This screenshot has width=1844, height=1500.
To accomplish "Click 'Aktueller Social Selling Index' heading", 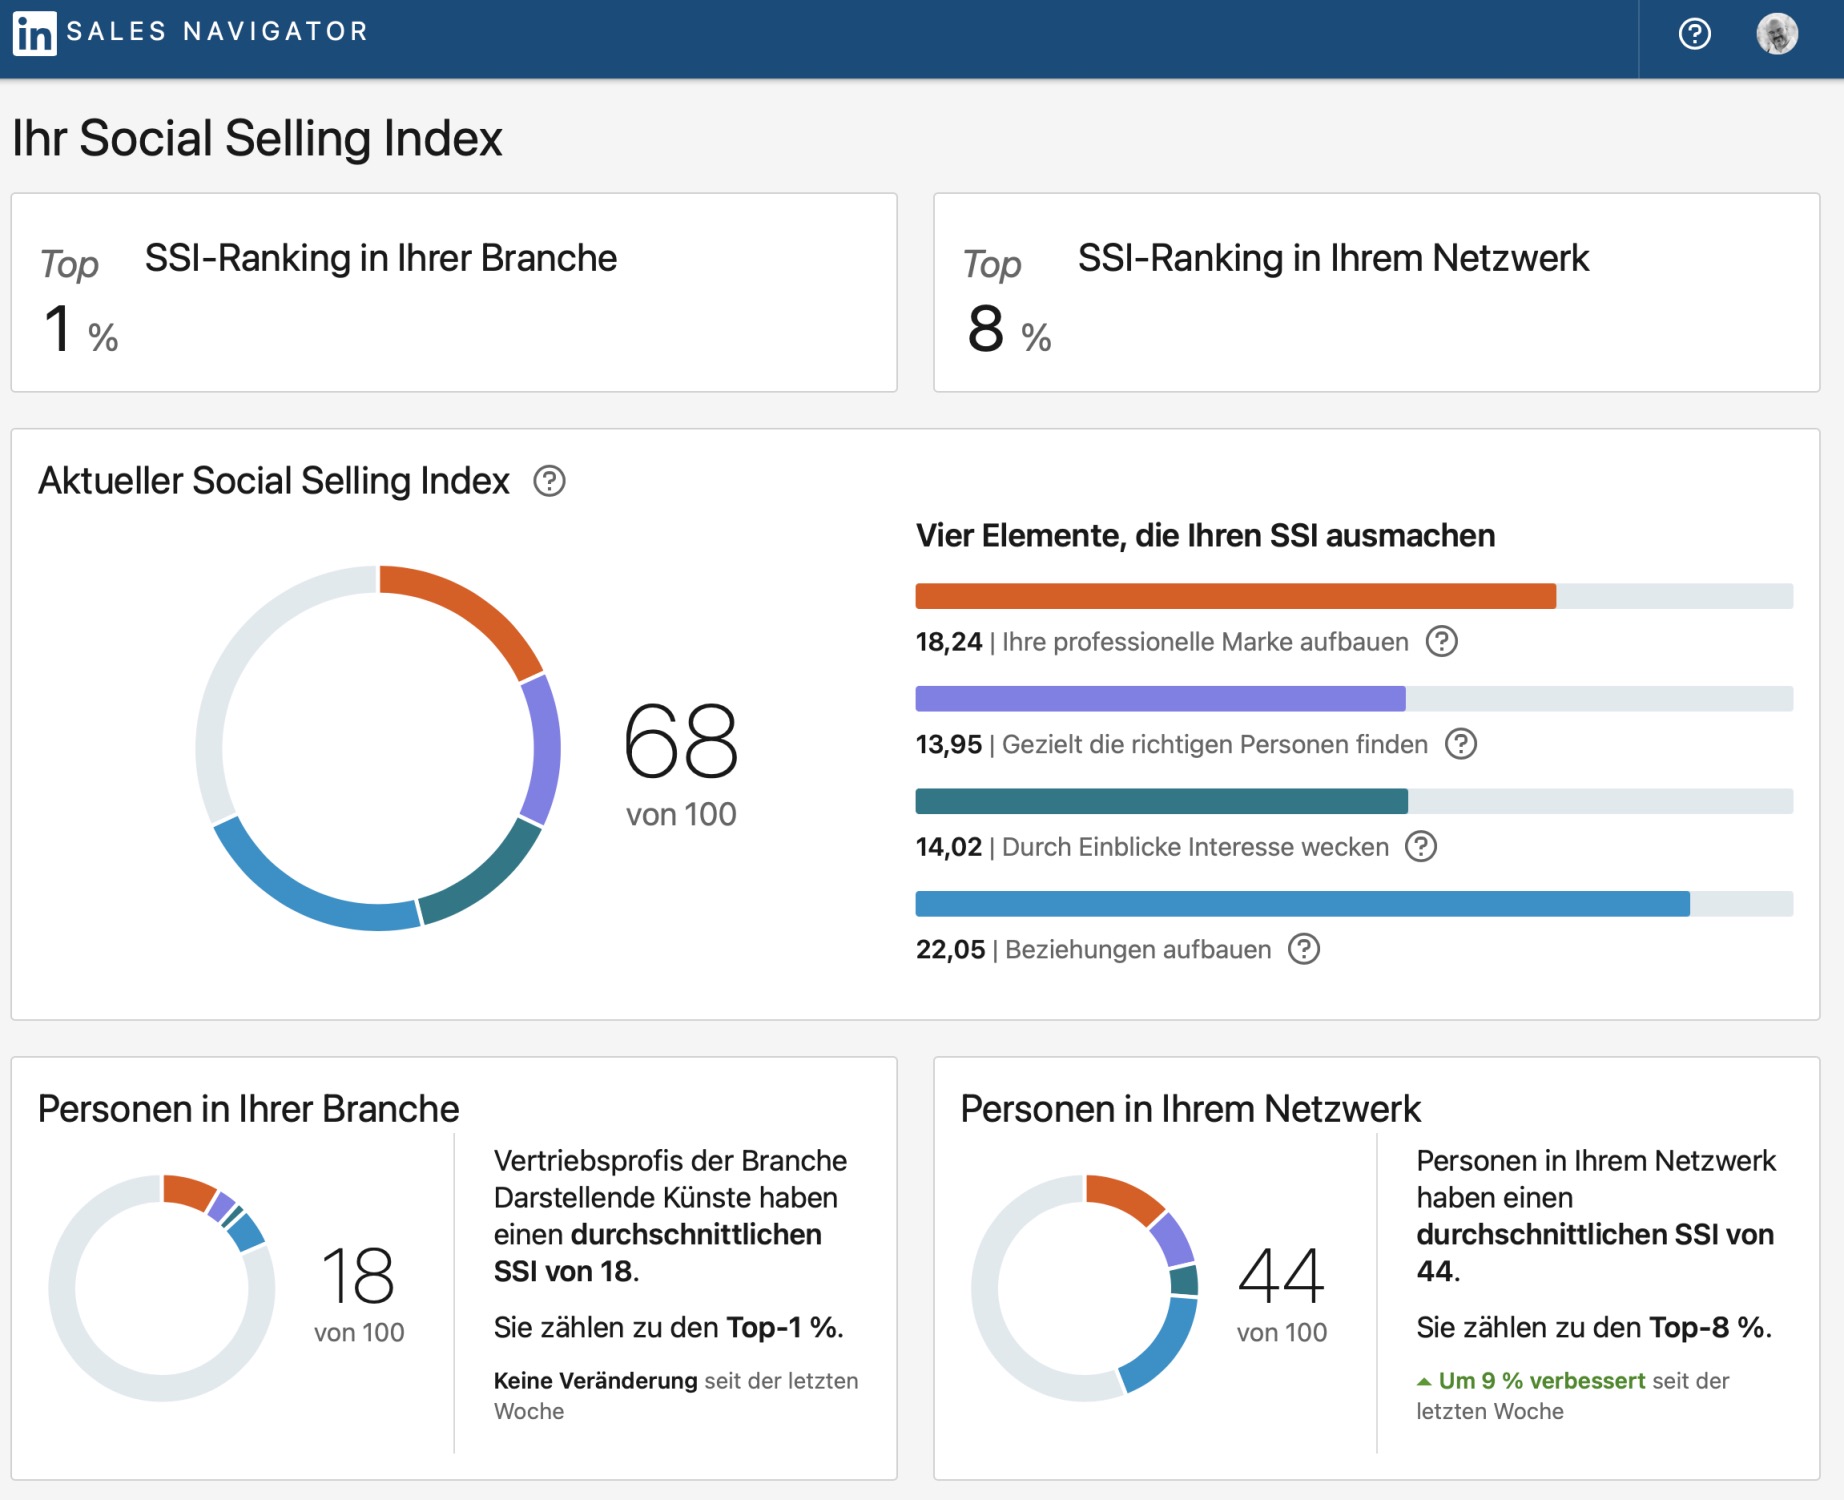I will click(274, 481).
